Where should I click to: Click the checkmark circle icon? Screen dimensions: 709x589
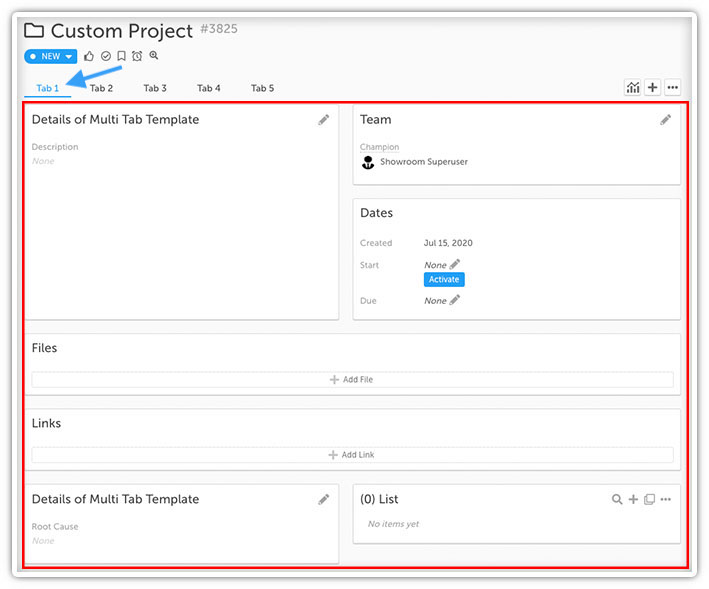coord(105,57)
